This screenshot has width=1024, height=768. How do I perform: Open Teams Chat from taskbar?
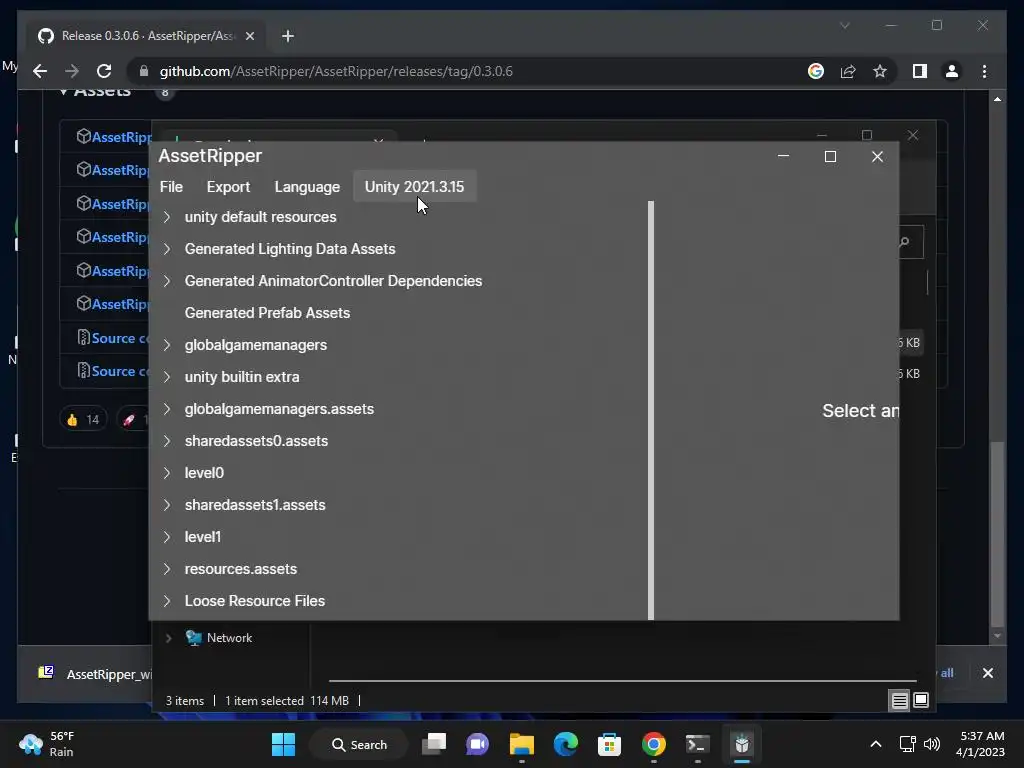(x=477, y=744)
